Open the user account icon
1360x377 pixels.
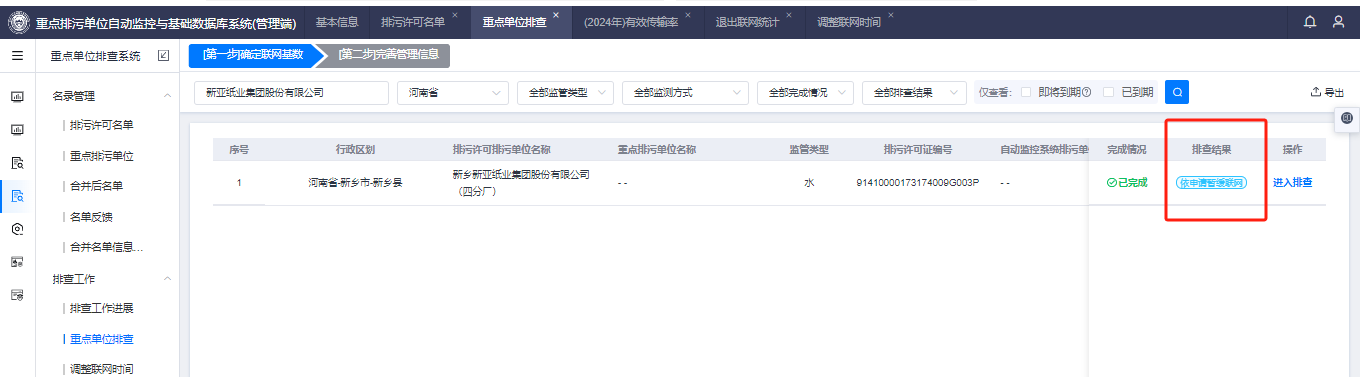1338,21
